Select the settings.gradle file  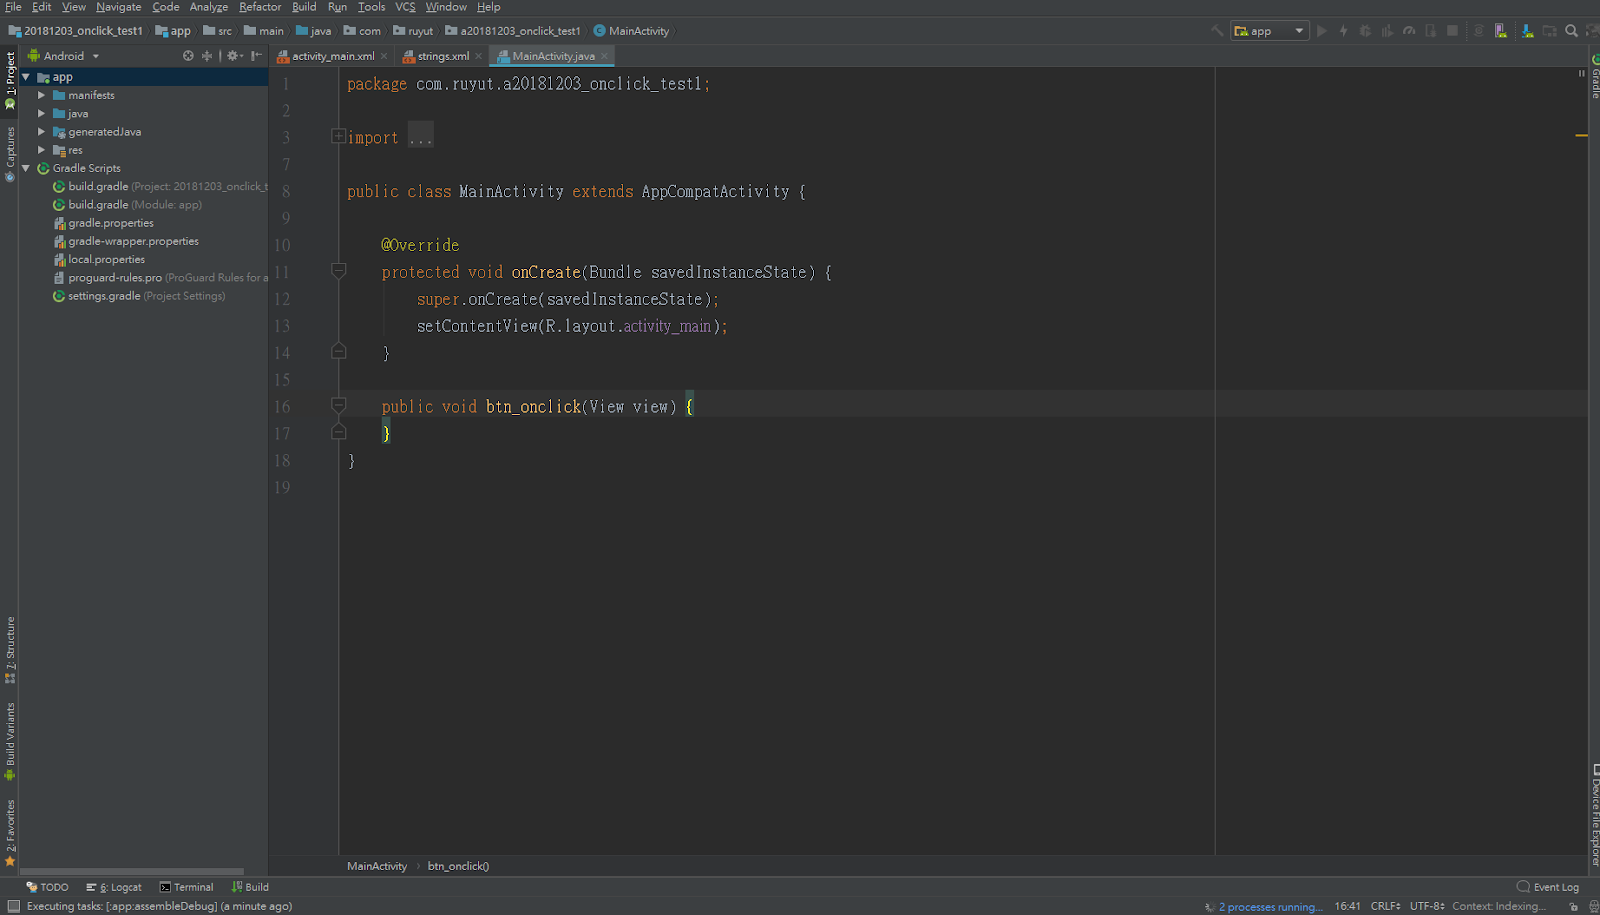click(x=139, y=296)
